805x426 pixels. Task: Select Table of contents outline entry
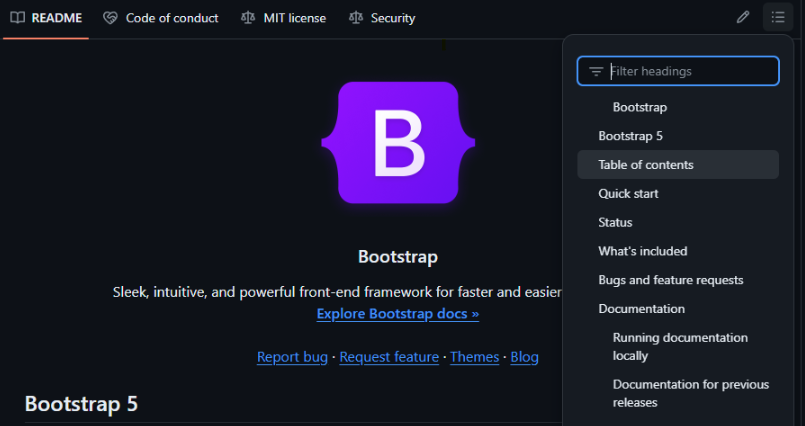(x=678, y=165)
